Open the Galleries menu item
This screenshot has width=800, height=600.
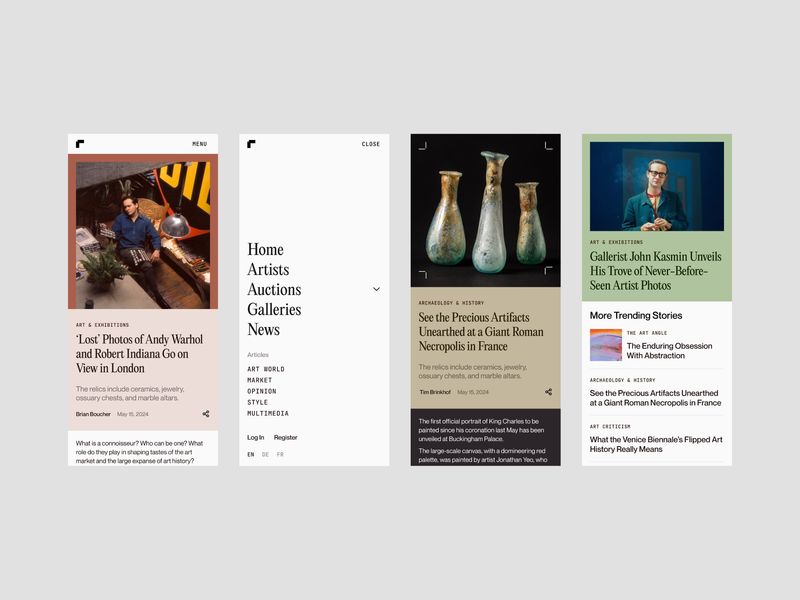click(x=274, y=310)
